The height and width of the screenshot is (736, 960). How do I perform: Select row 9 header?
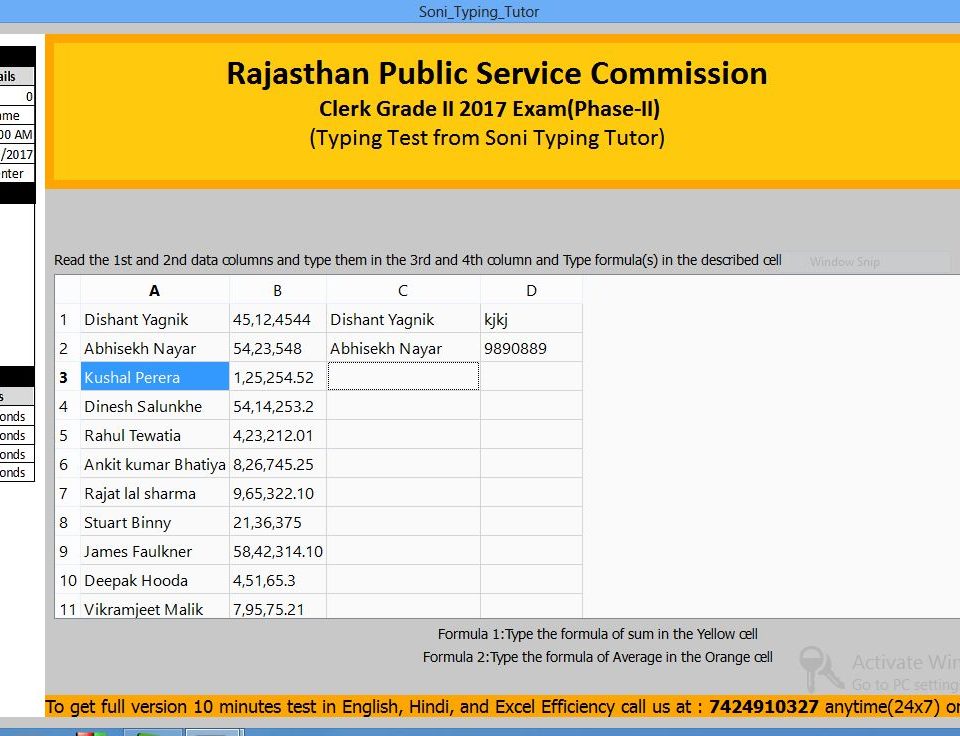67,550
